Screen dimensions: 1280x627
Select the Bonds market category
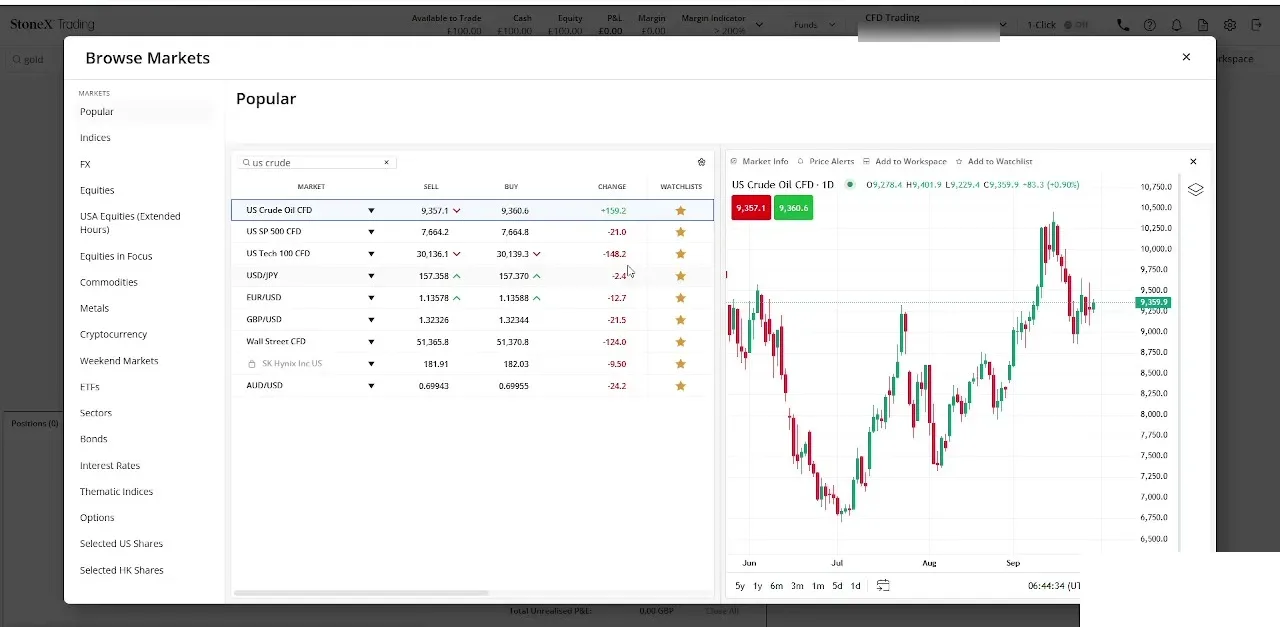pos(93,439)
